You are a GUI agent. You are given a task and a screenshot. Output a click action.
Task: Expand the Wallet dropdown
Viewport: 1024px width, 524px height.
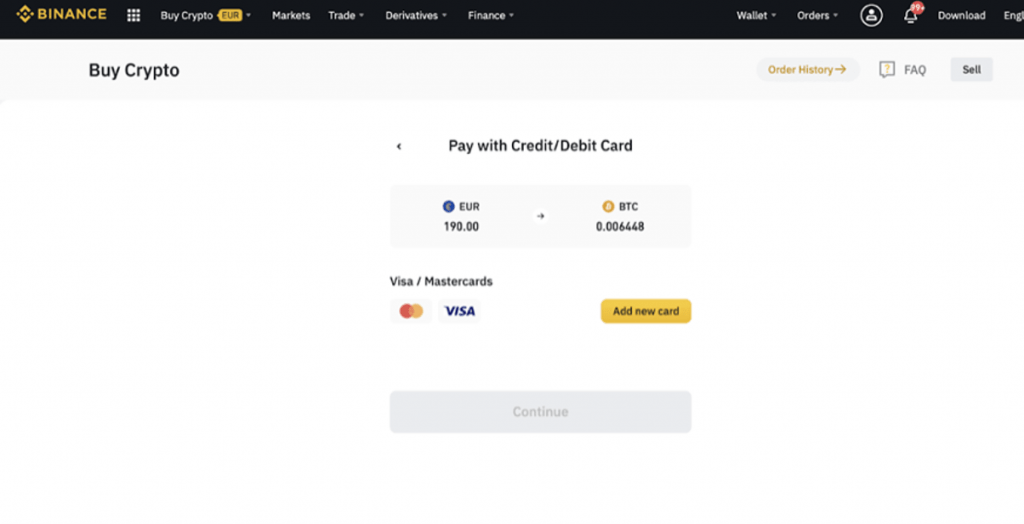click(756, 16)
